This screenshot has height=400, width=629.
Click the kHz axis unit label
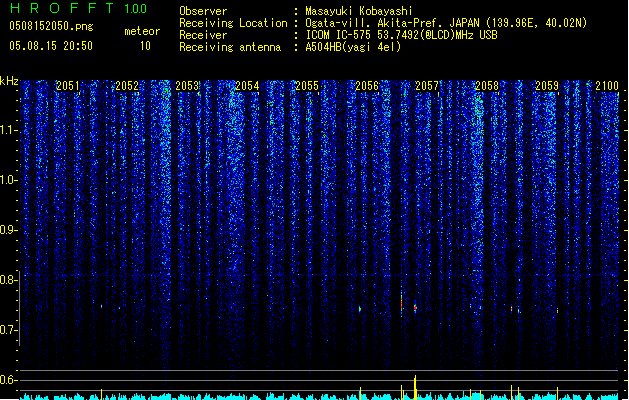click(x=9, y=81)
